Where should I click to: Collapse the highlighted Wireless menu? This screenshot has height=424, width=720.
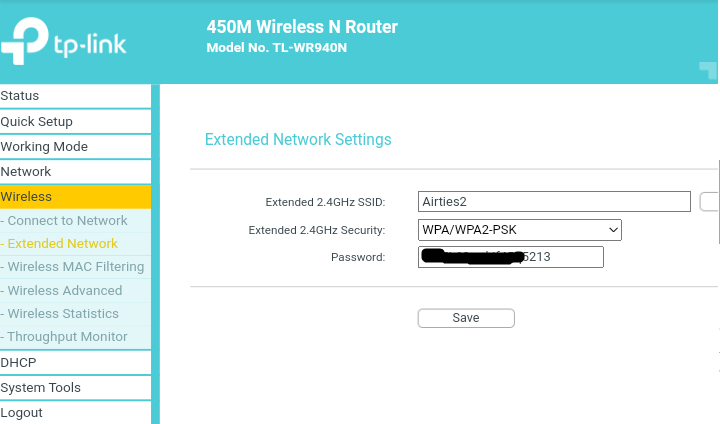[x=75, y=197]
